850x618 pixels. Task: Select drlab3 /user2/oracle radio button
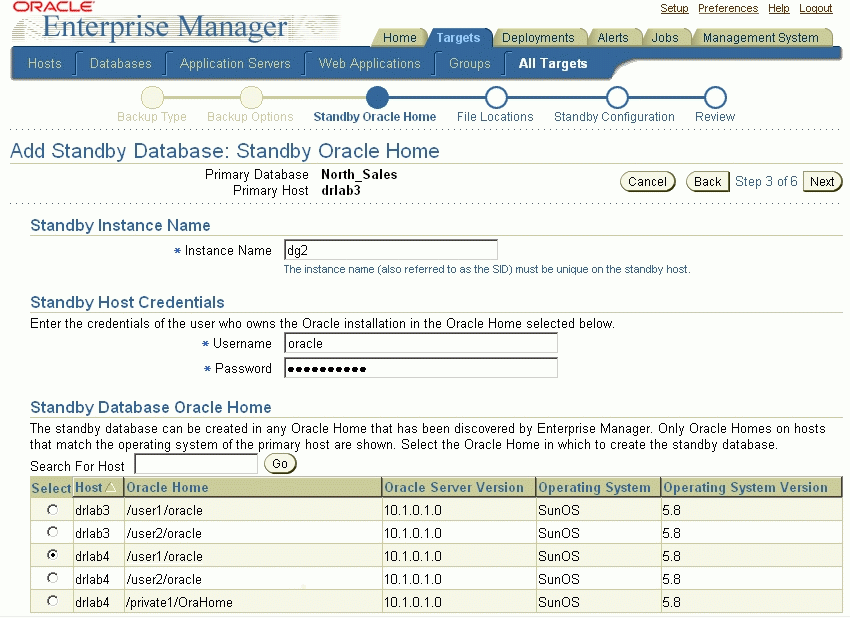[52, 532]
